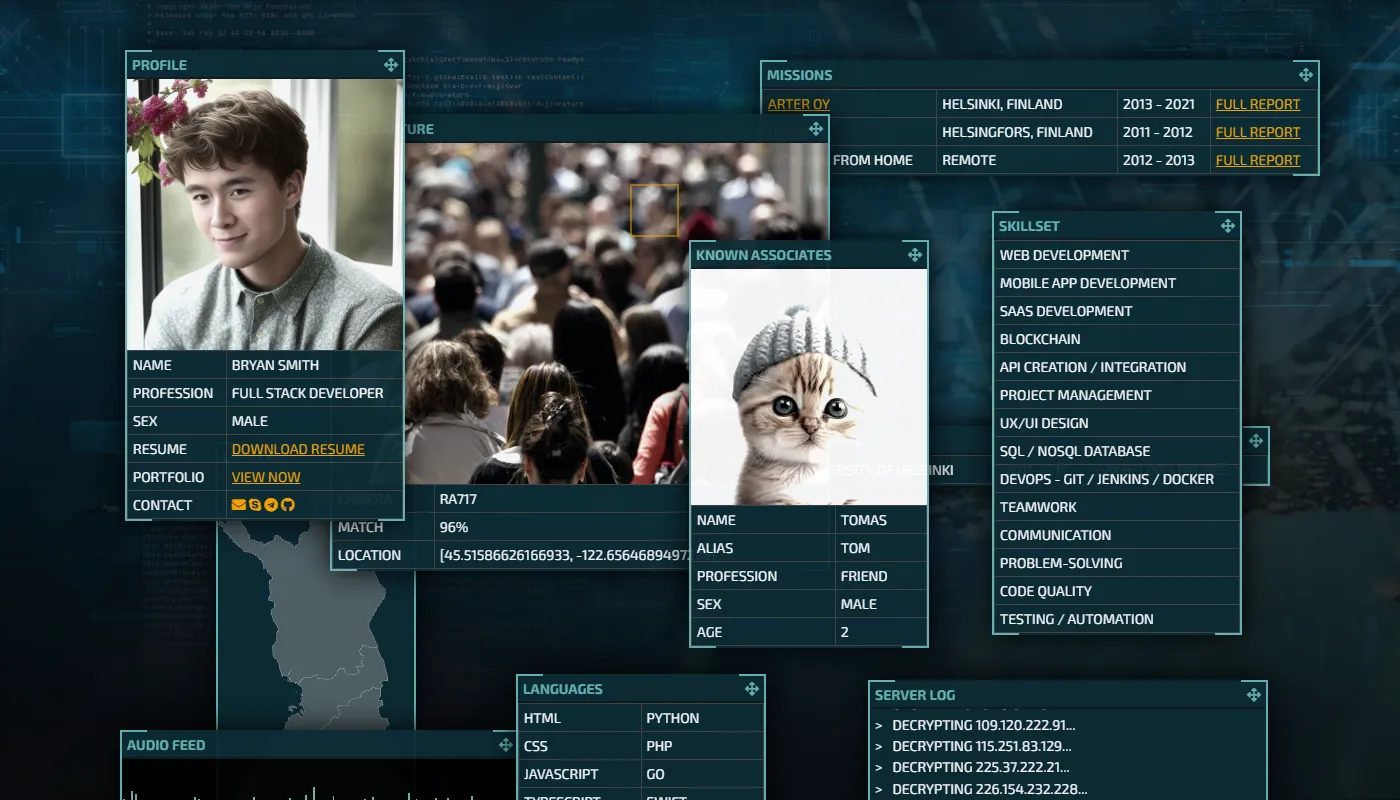The image size is (1400, 800).
Task: Click log entry Decrypting 225.37.222.21
Action: pyautogui.click(x=980, y=767)
